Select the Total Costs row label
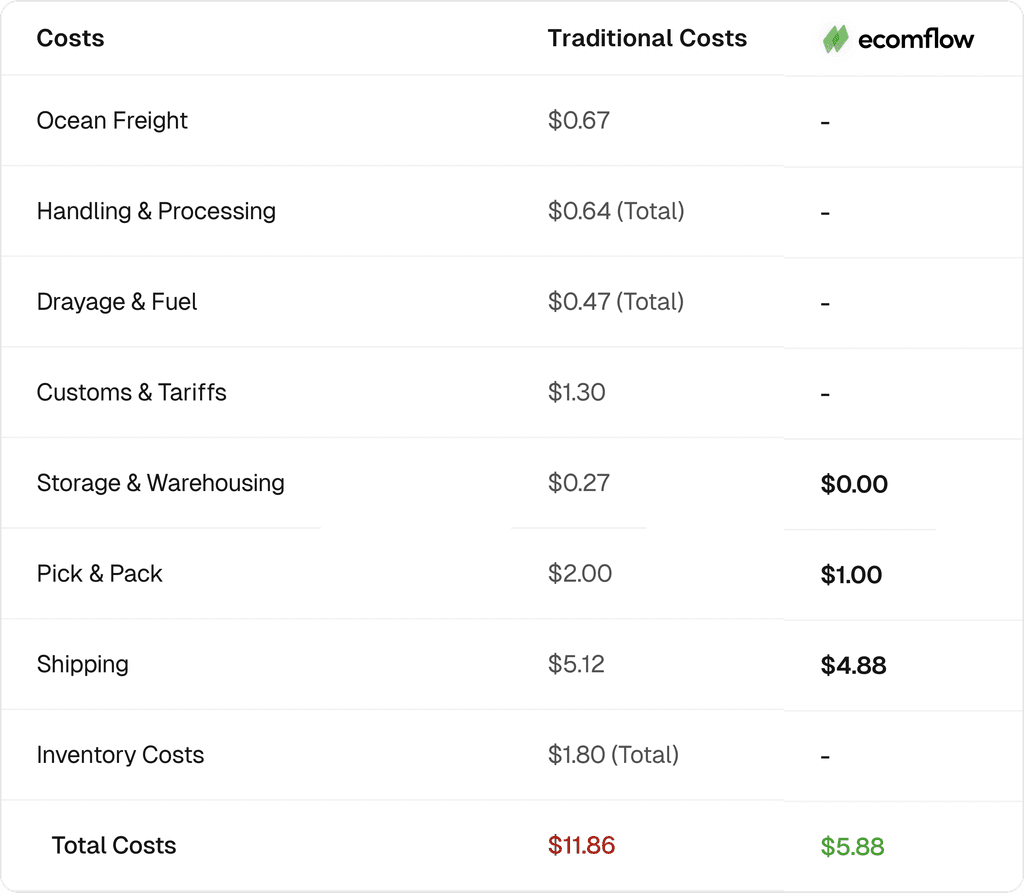This screenshot has width=1024, height=893. pyautogui.click(x=114, y=845)
